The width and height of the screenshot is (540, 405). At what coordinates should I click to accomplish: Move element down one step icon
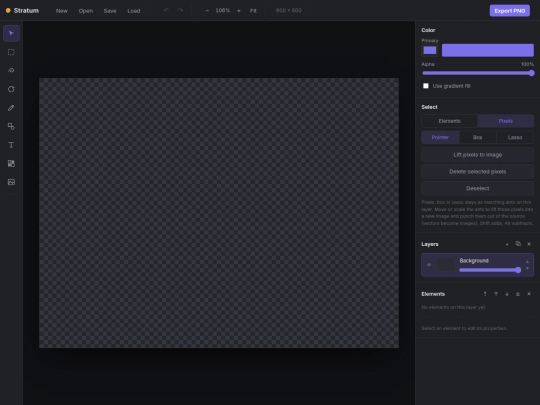507,294
